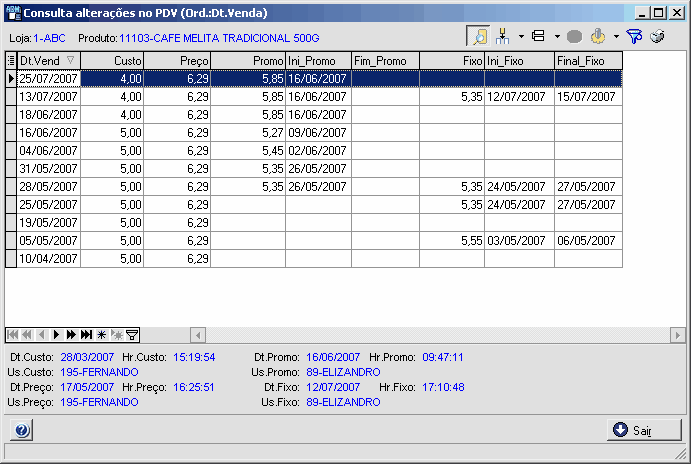Click the Ini_Promo column header
The height and width of the screenshot is (464, 691).
(x=319, y=61)
